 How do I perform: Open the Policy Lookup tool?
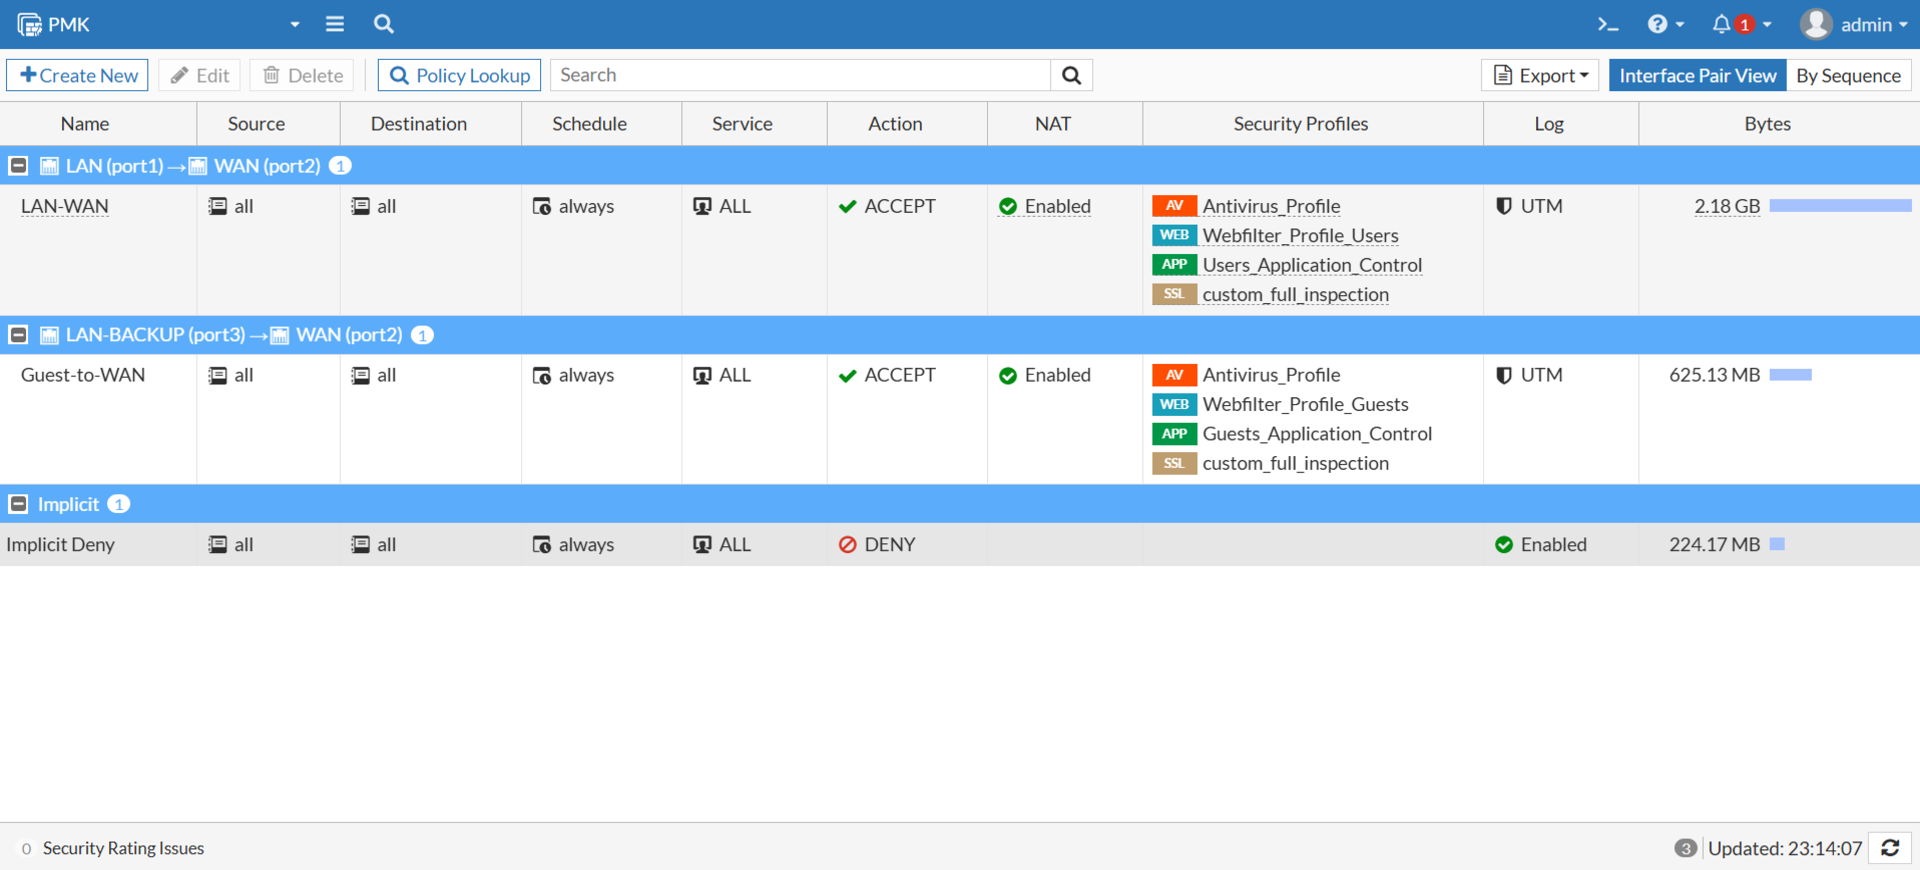tap(459, 75)
